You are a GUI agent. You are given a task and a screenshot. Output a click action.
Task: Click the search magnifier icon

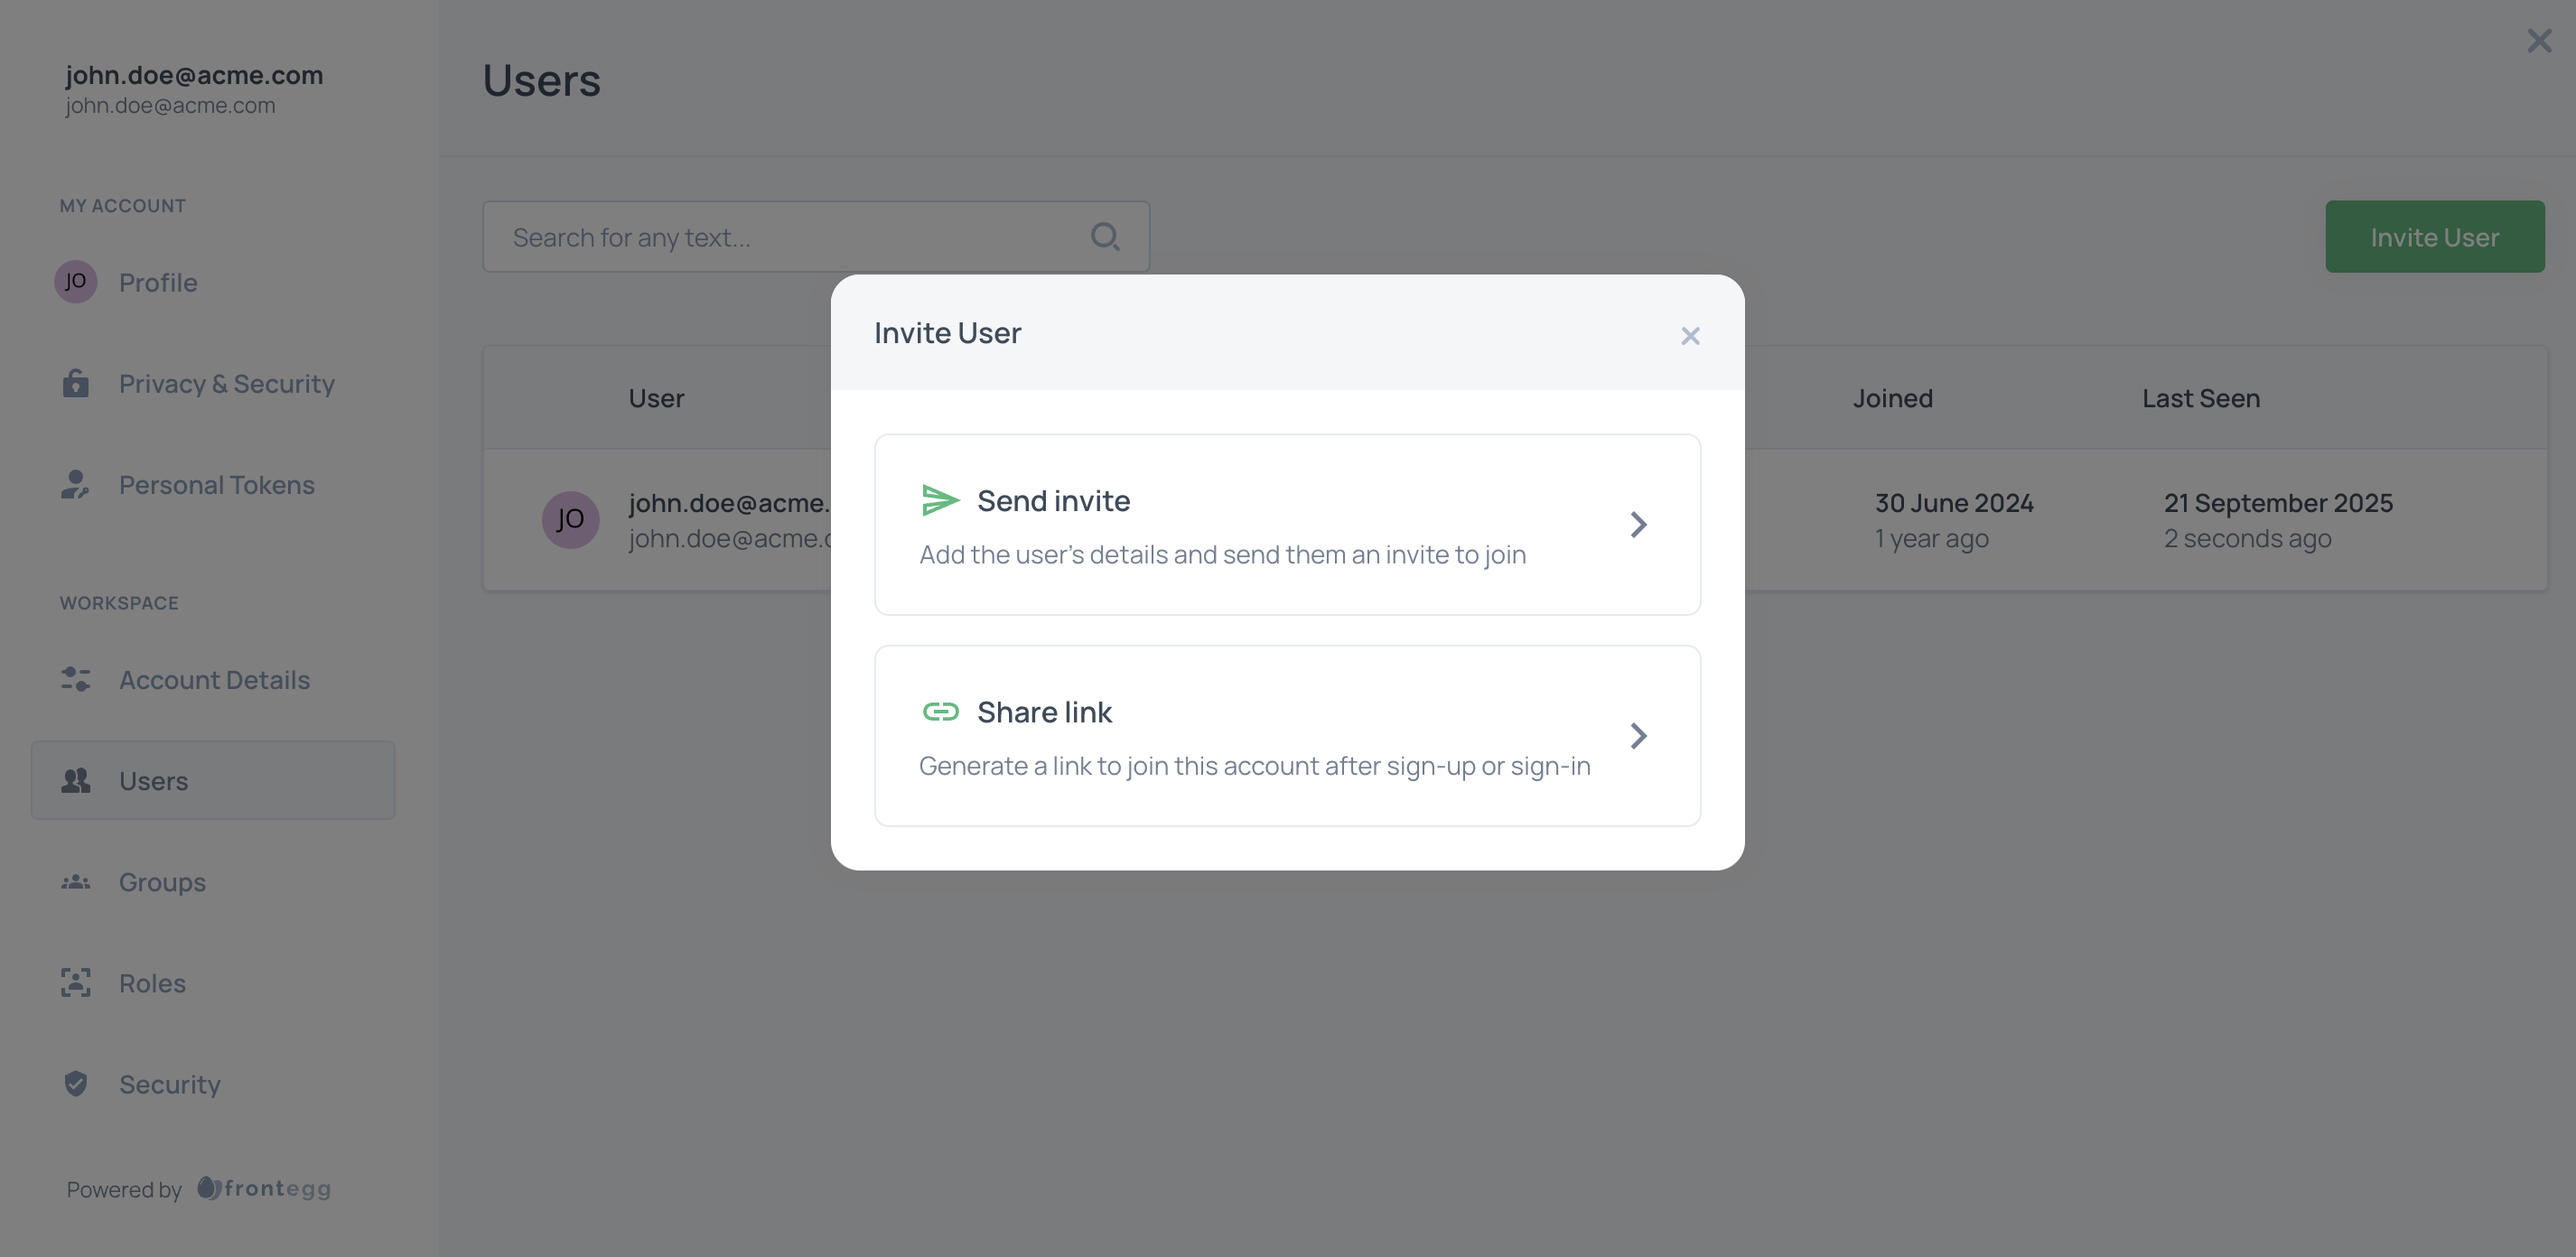coord(1104,237)
